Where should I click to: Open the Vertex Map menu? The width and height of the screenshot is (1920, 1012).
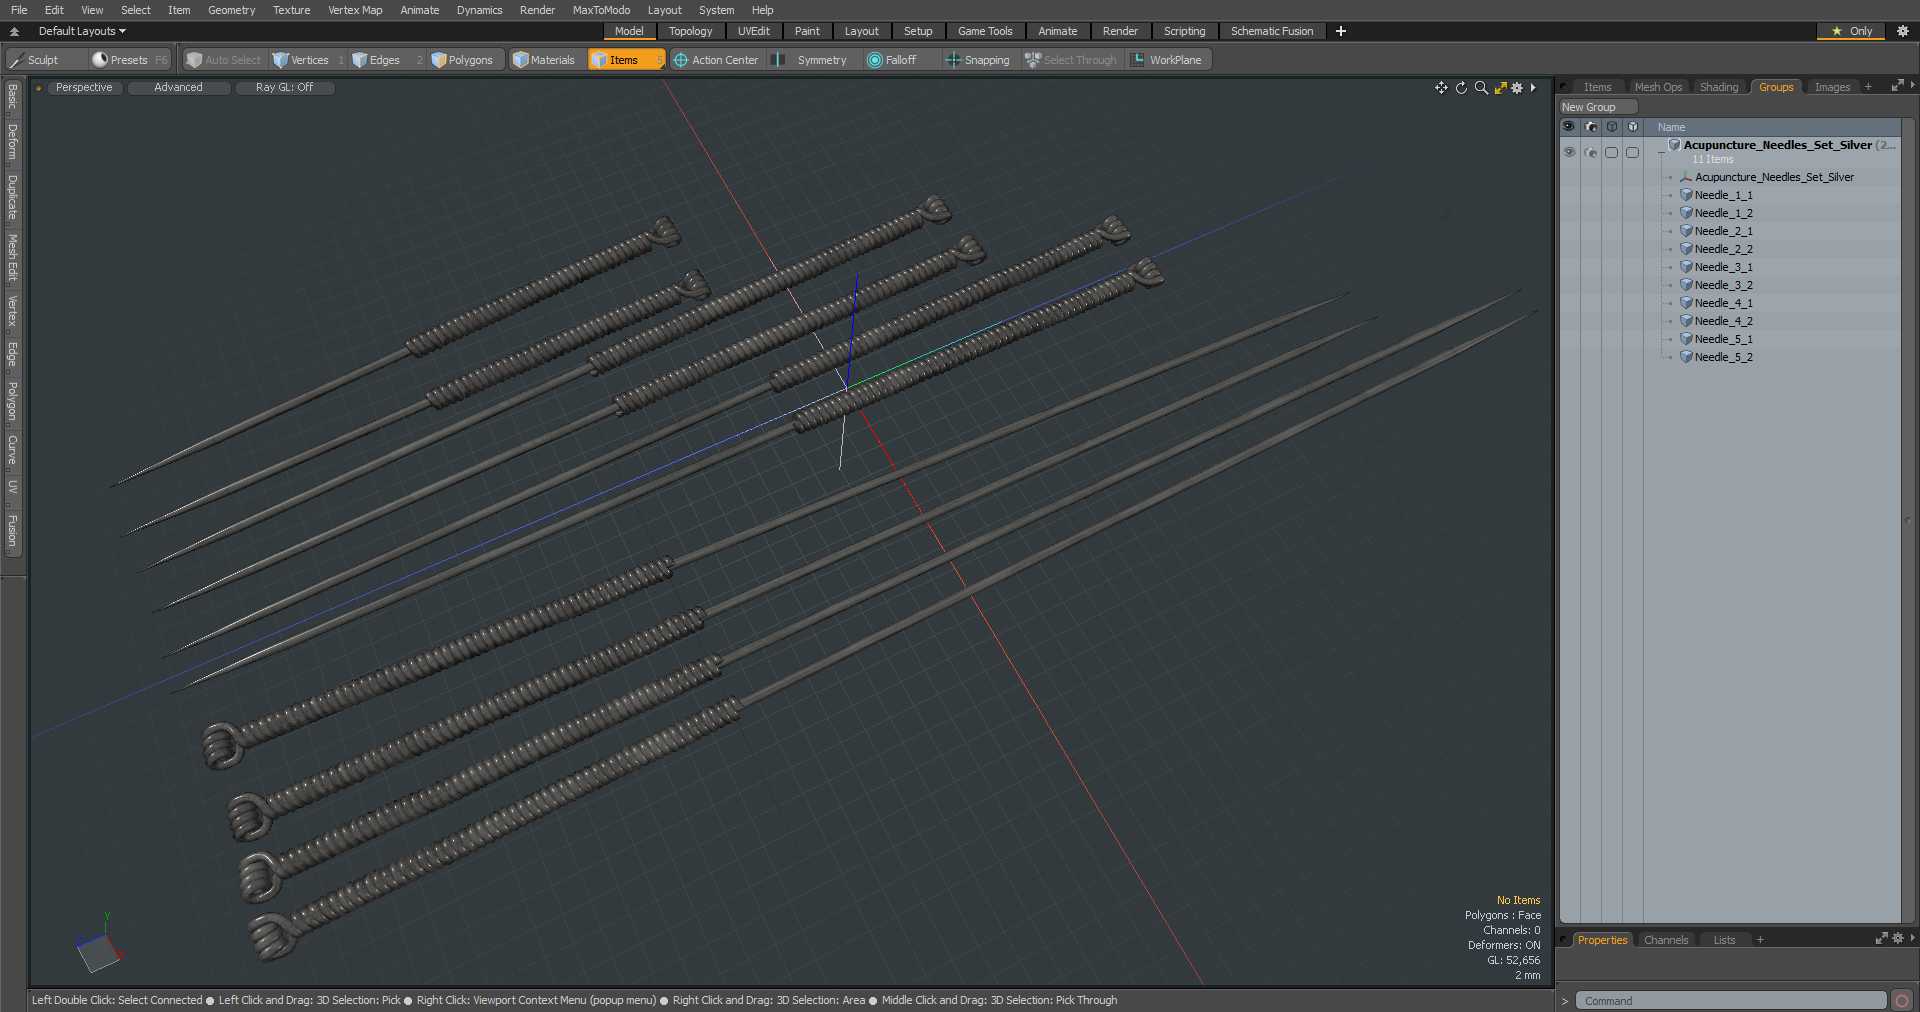tap(355, 10)
